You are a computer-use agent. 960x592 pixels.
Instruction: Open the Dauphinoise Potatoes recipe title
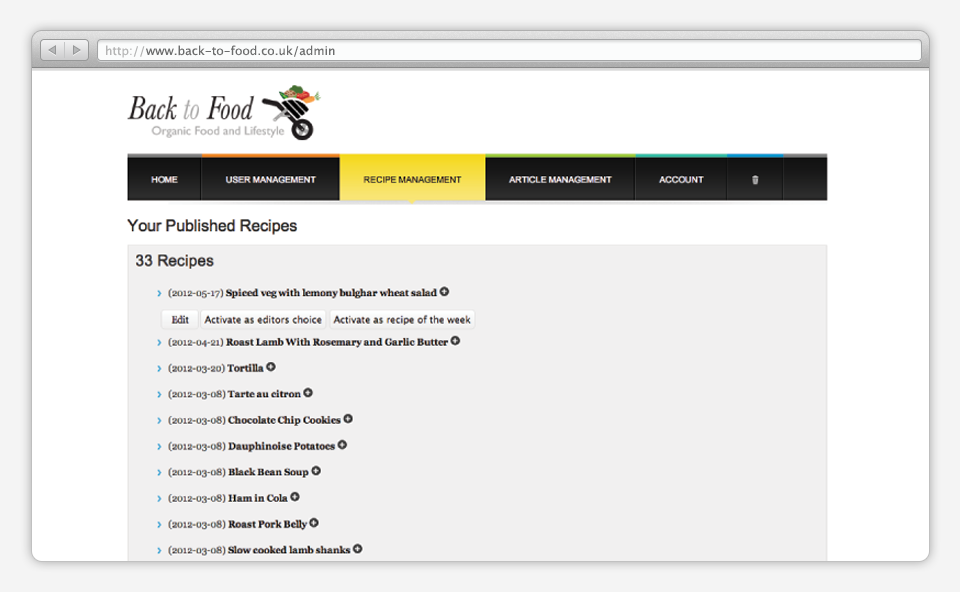tap(281, 446)
